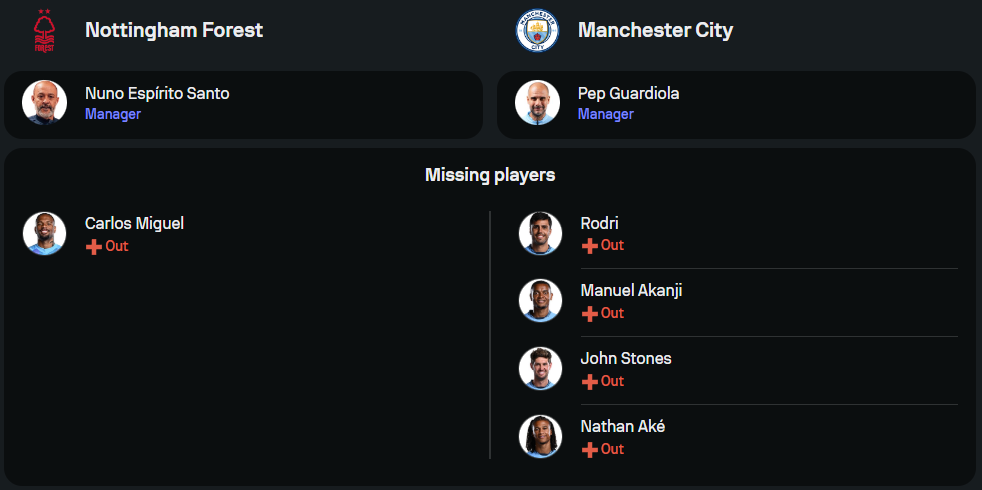Select the Nuno Espírito Santo name
982x490 pixels.
click(x=157, y=93)
